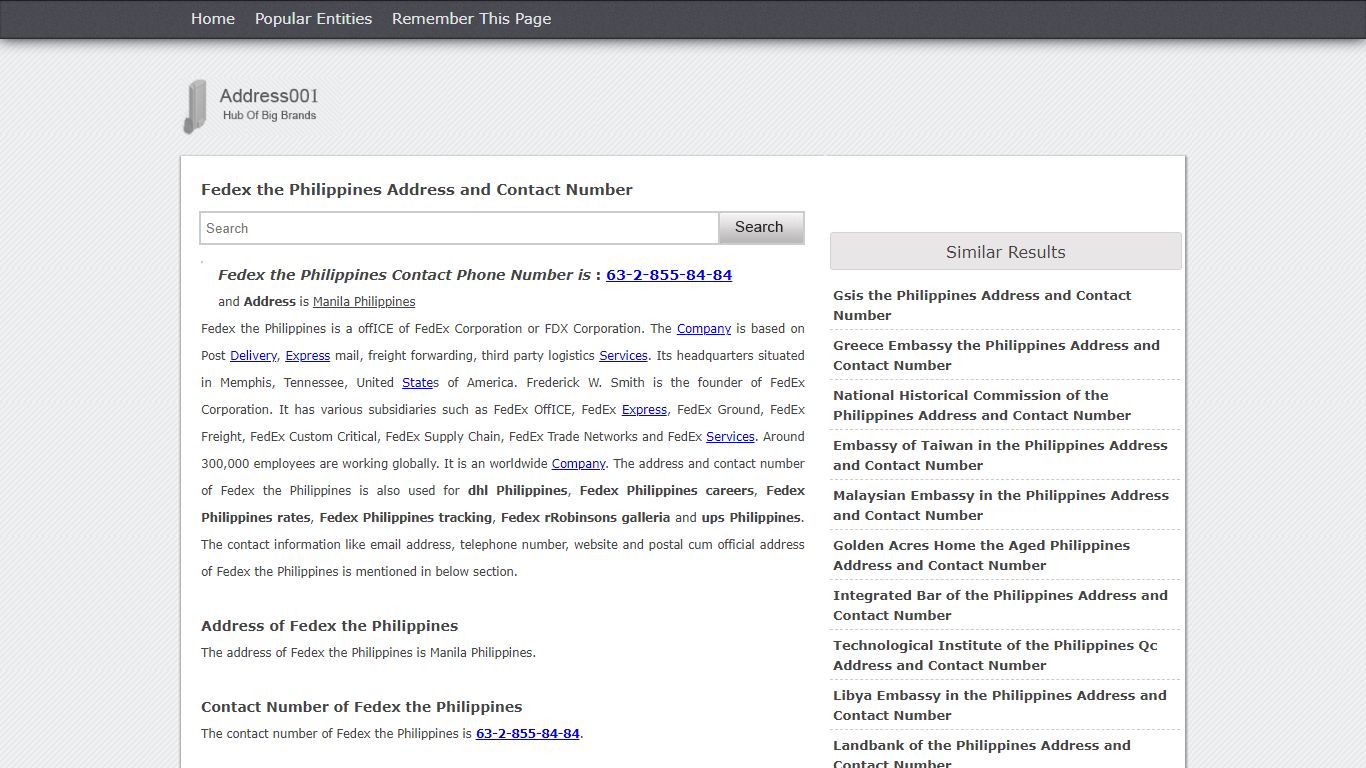Select the 'Contact Number of Fedex the Philippines' heading
1366x768 pixels.
coord(361,707)
